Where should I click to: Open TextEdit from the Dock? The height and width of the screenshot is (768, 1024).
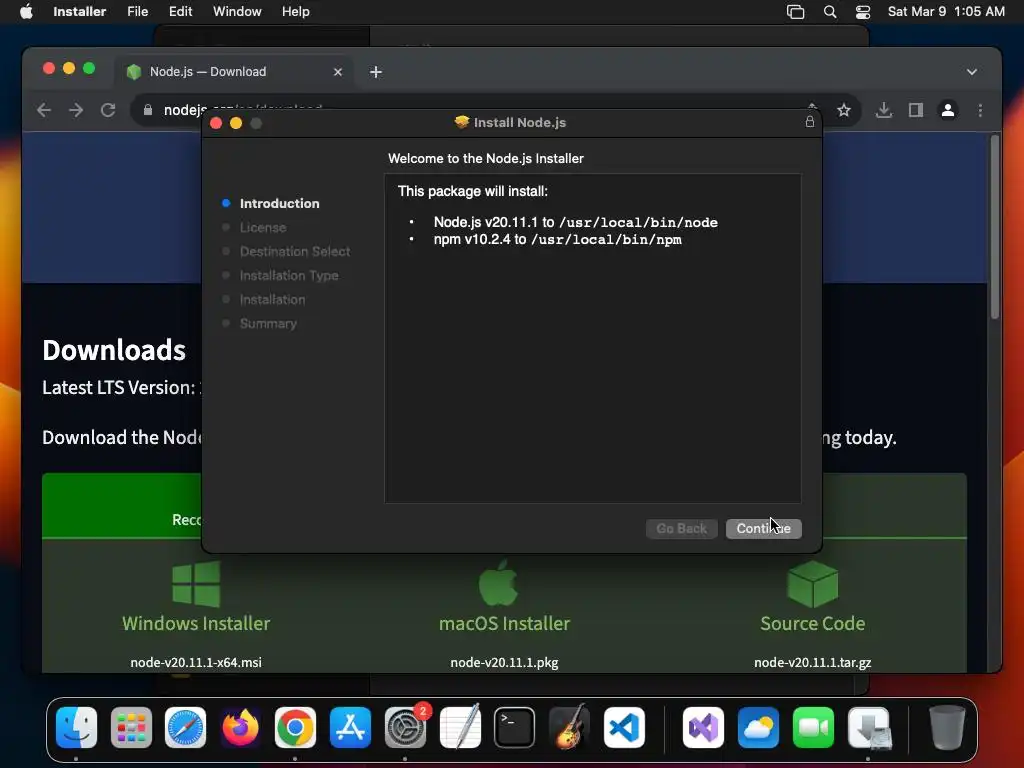pyautogui.click(x=460, y=727)
